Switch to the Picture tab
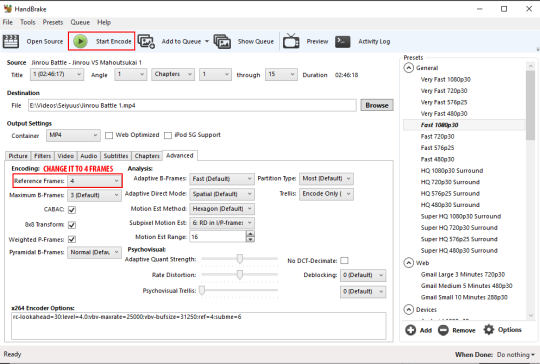 point(18,156)
